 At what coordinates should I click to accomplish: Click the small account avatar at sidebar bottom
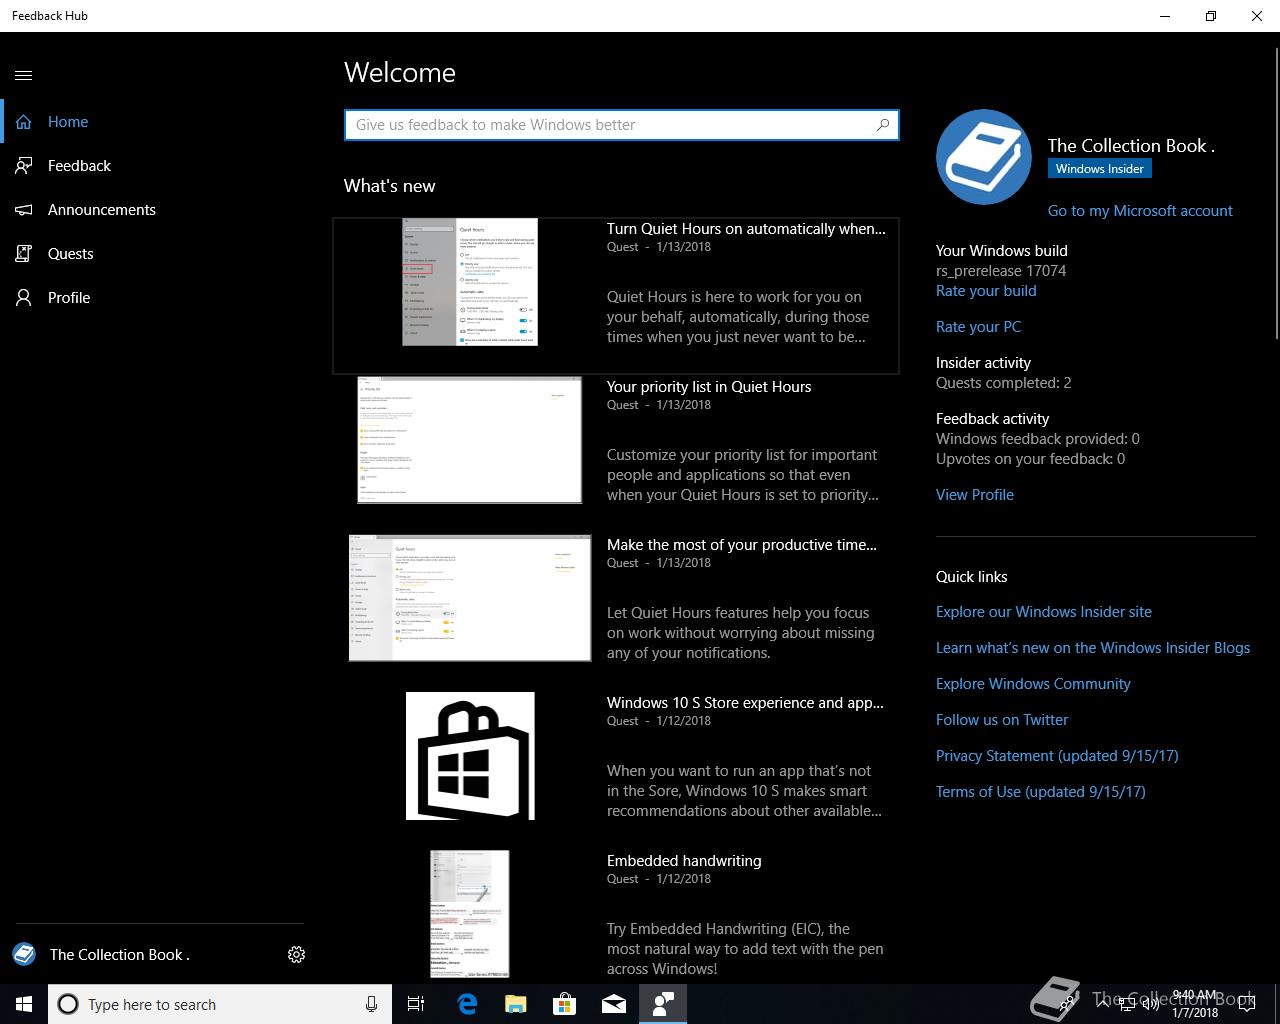pyautogui.click(x=24, y=954)
